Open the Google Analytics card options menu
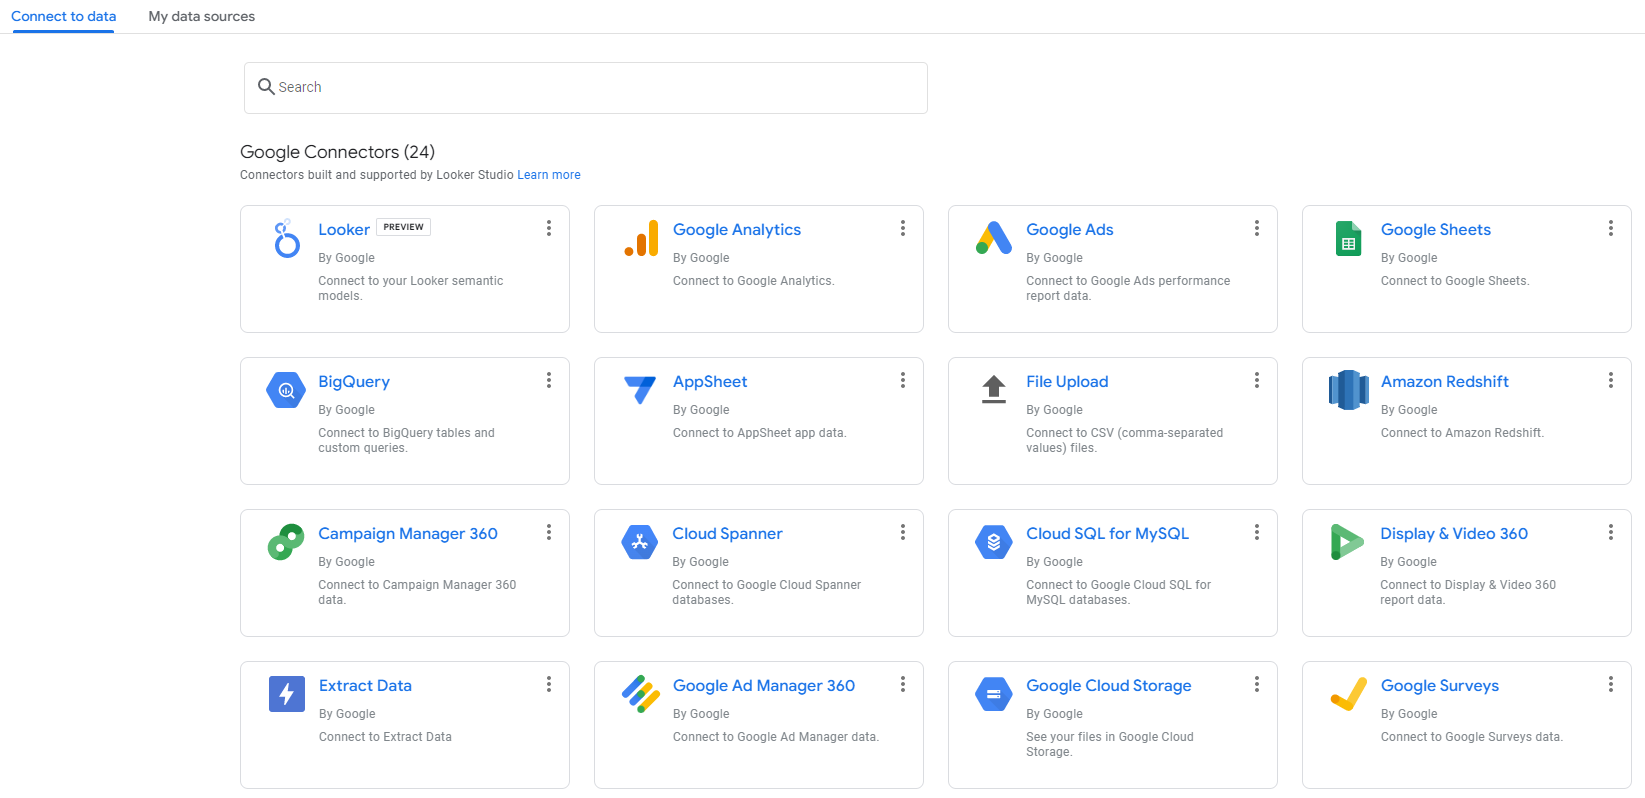1645x798 pixels. (903, 228)
